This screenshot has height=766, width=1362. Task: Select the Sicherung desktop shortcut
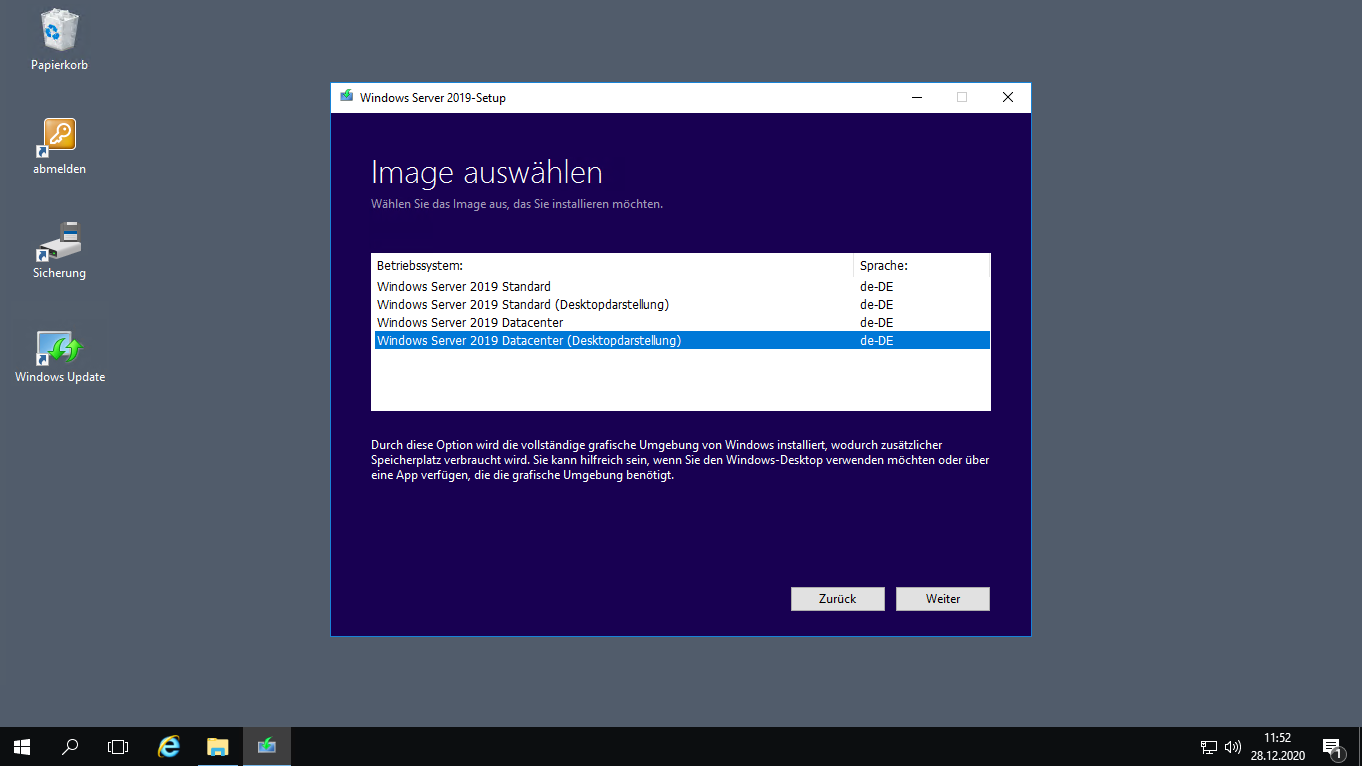click(59, 250)
